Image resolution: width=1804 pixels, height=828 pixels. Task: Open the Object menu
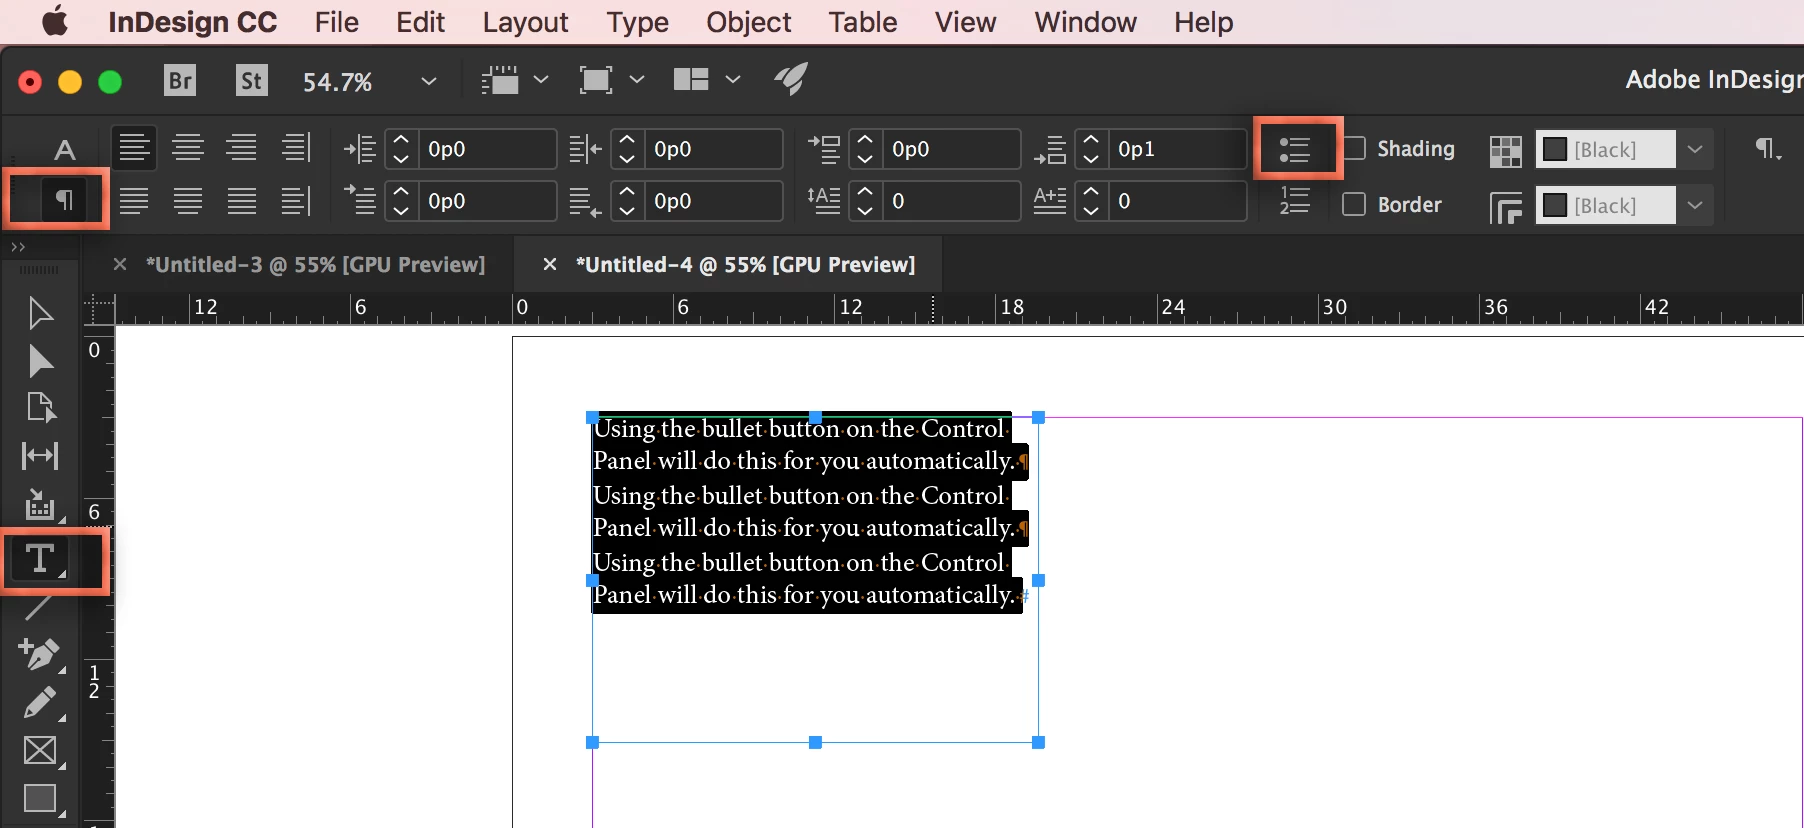coord(748,22)
